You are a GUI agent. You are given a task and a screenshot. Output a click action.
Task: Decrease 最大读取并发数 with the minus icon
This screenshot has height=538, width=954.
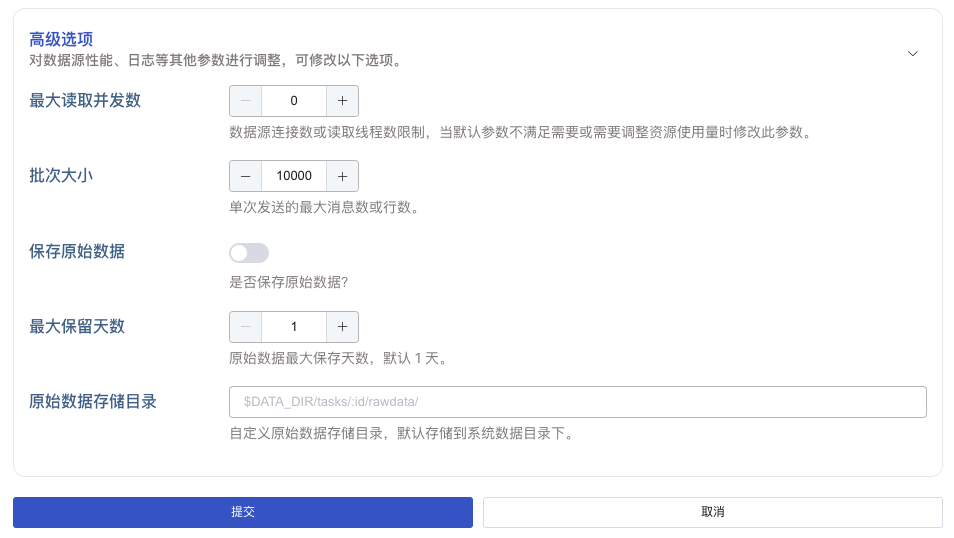tap(246, 101)
